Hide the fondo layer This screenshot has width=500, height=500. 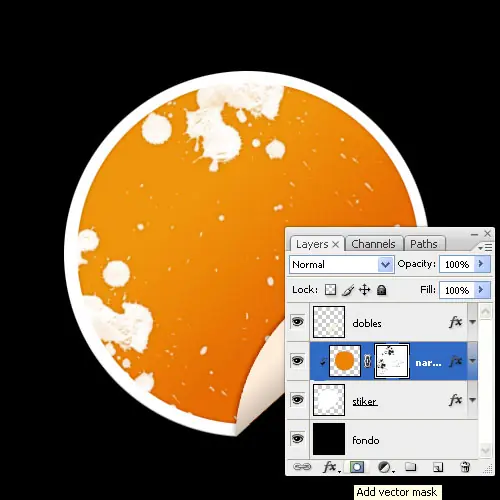(x=298, y=438)
